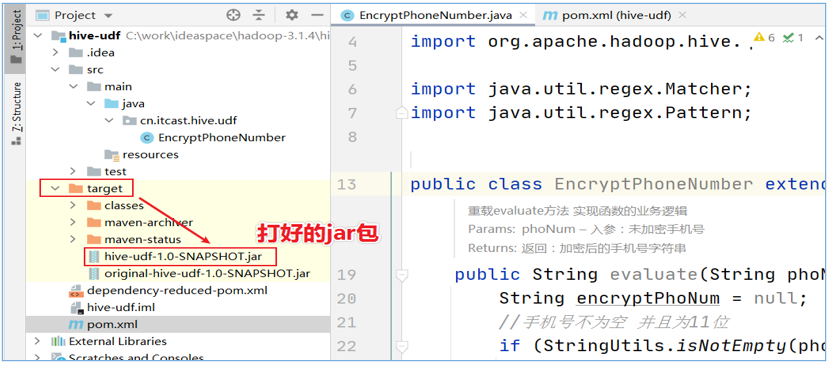Screen dimensions: 833x367
Task: Click the evaluate method name on line 19
Action: (x=653, y=275)
